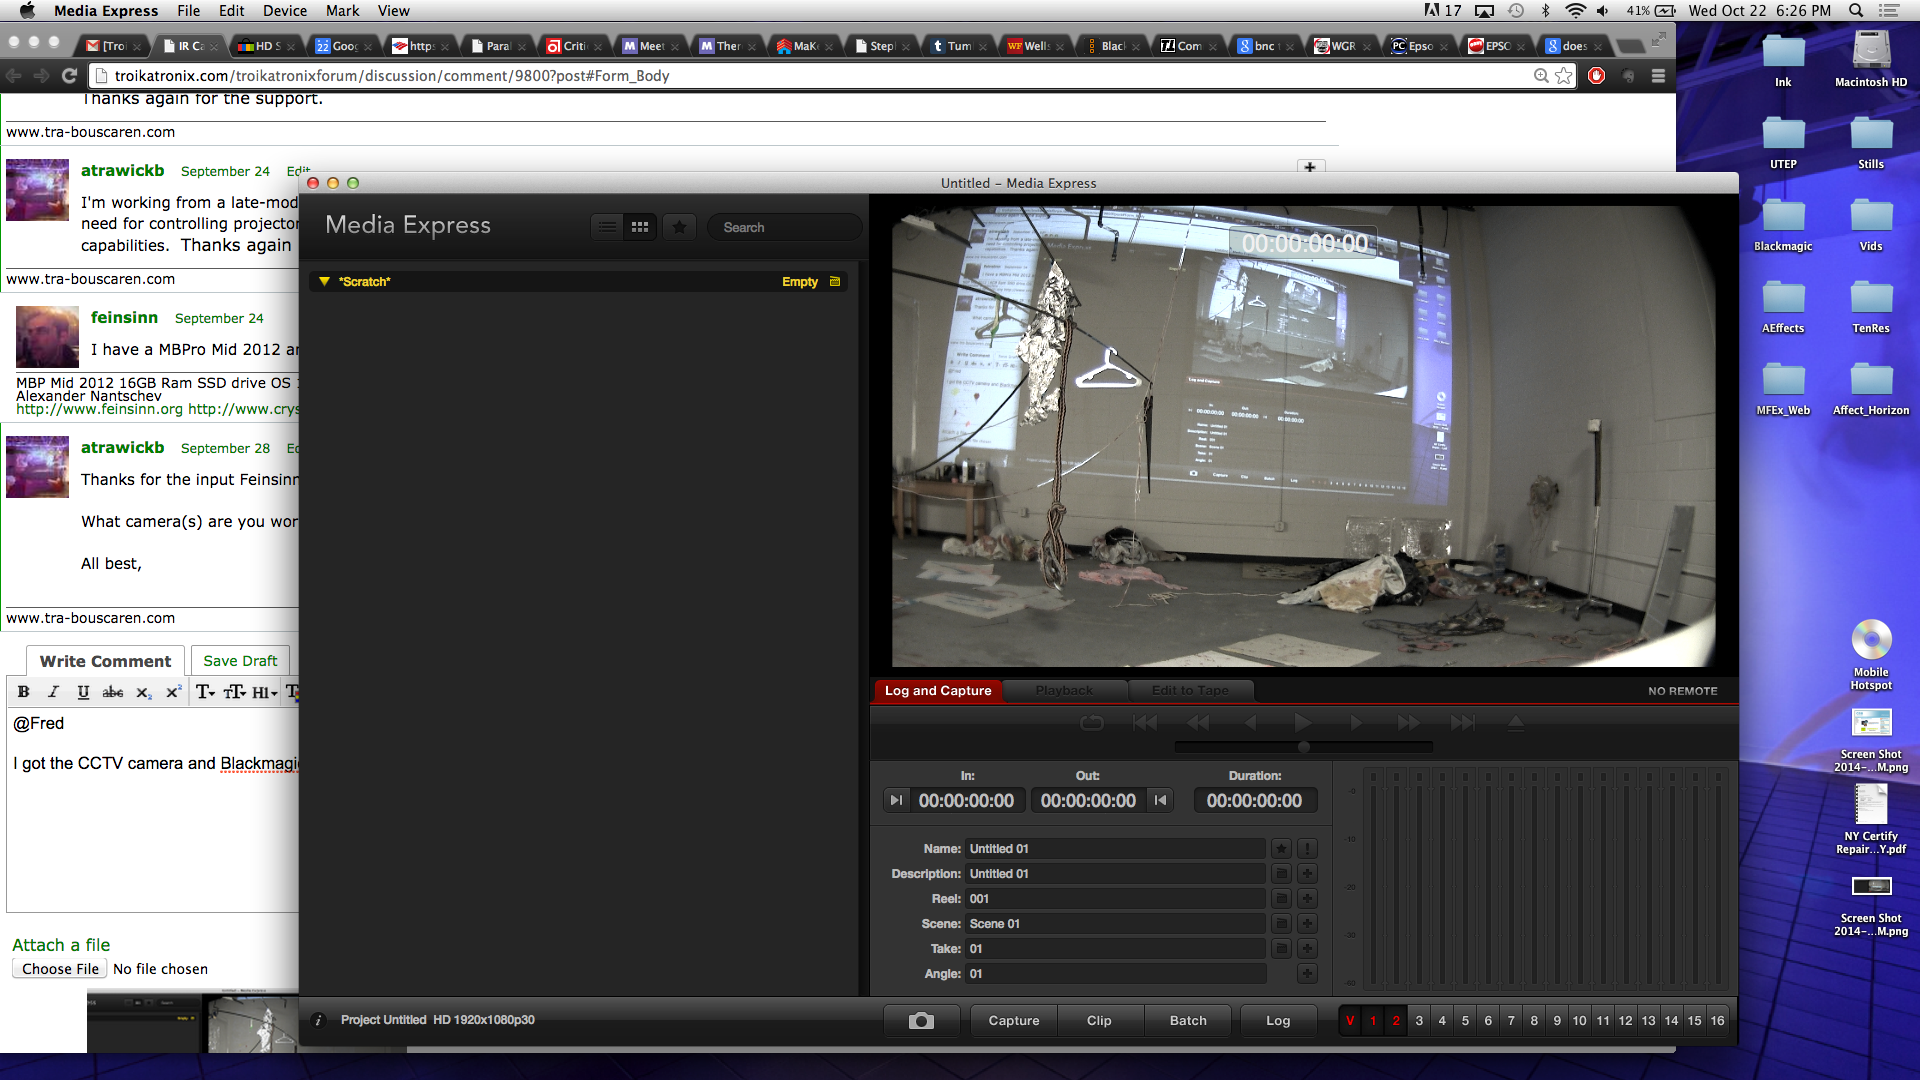1920x1080 pixels.
Task: Click the Batch capture button
Action: pyautogui.click(x=1187, y=1019)
